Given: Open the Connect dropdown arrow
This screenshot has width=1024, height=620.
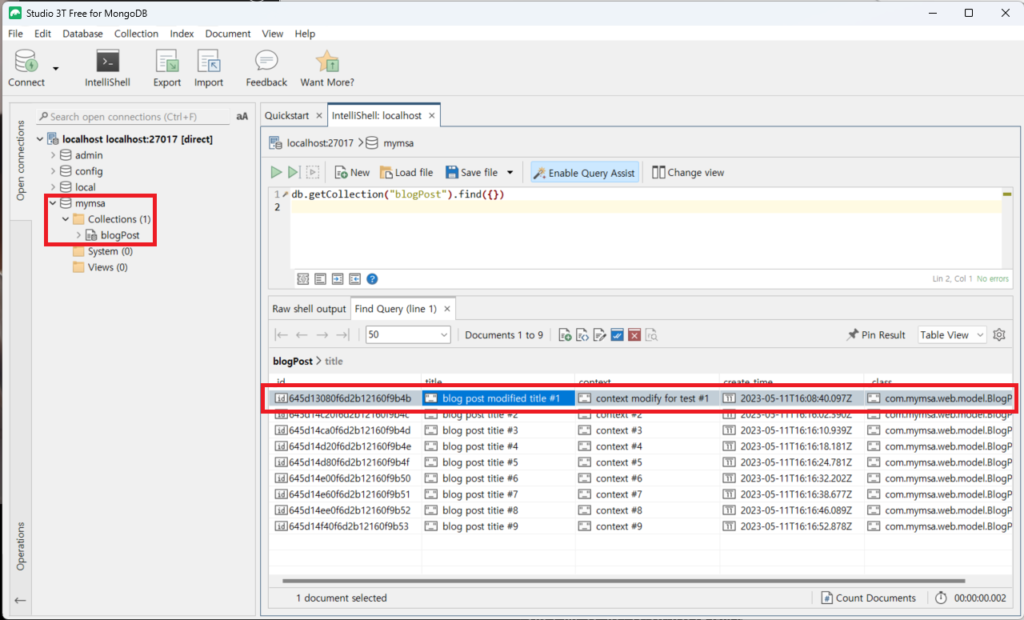Looking at the screenshot, I should click(56, 68).
